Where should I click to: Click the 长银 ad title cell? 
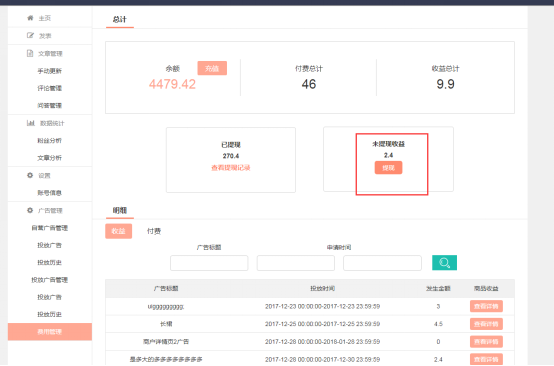point(166,324)
